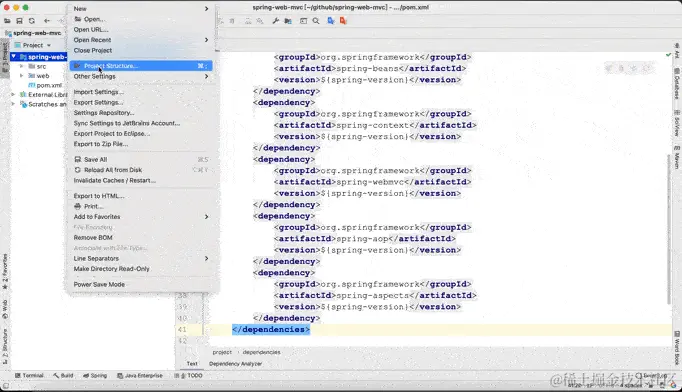Open Settings via the wrench toolbar icon
Screen dimensions: 682x392
click(275, 21)
